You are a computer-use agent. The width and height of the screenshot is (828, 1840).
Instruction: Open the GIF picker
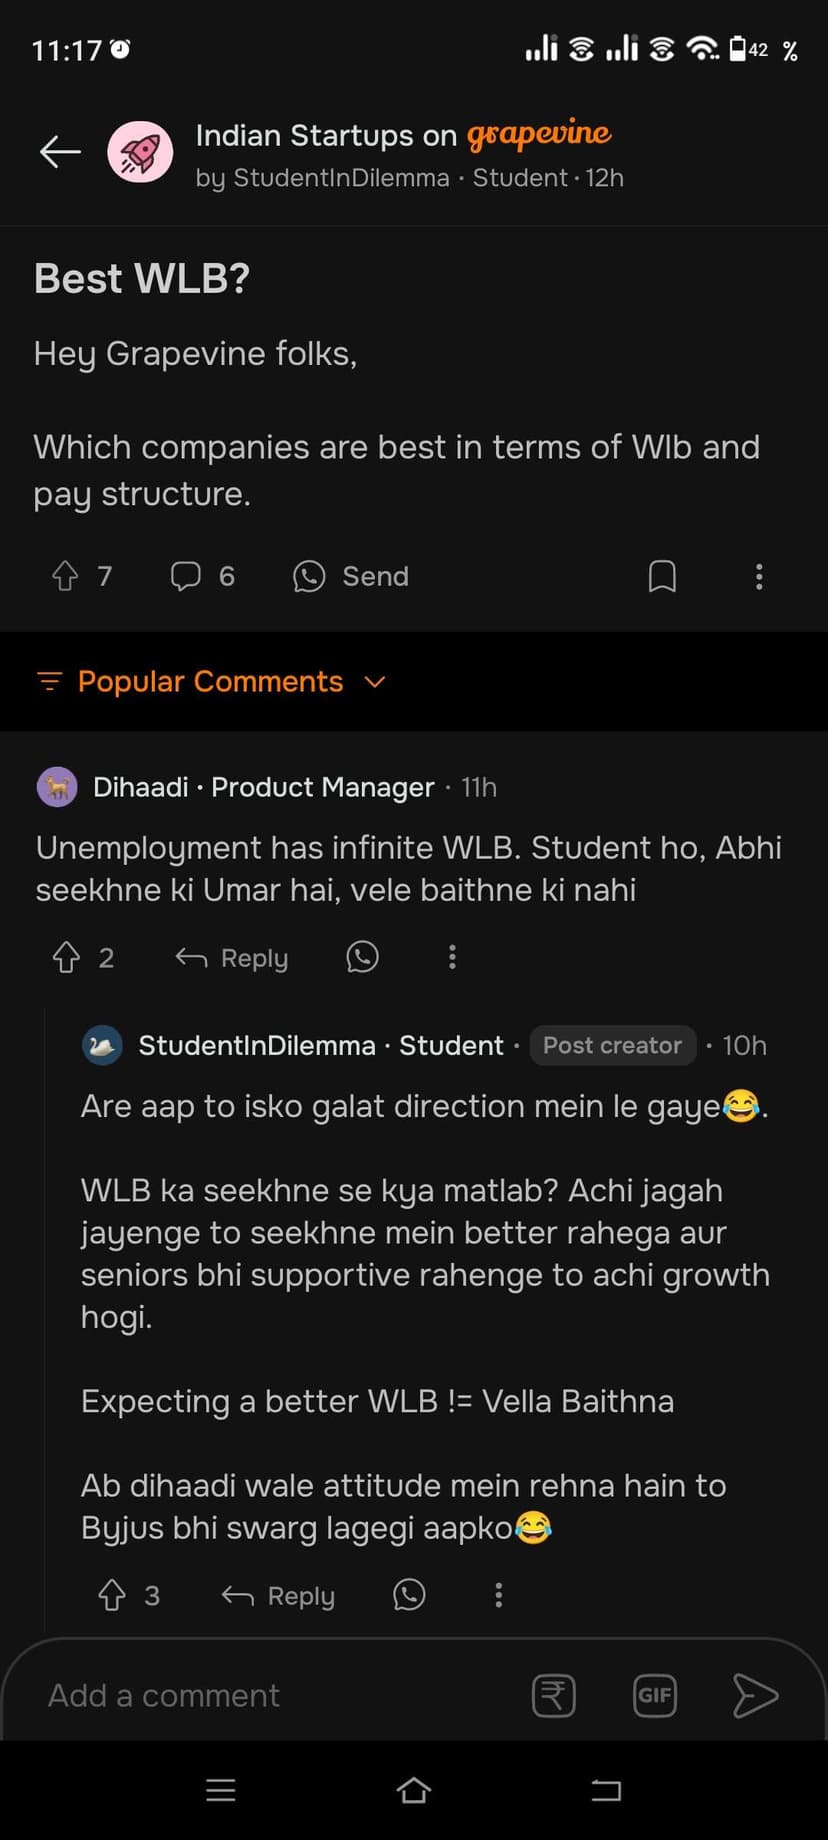click(655, 1696)
